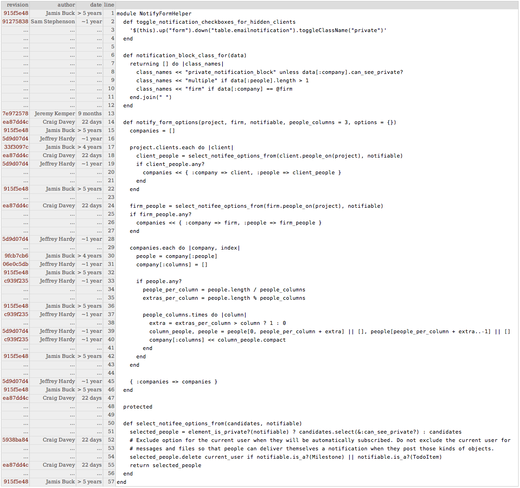This screenshot has width=520, height=488.
Task: Open revision 5938ba84 on line 52
Action: tap(15, 440)
